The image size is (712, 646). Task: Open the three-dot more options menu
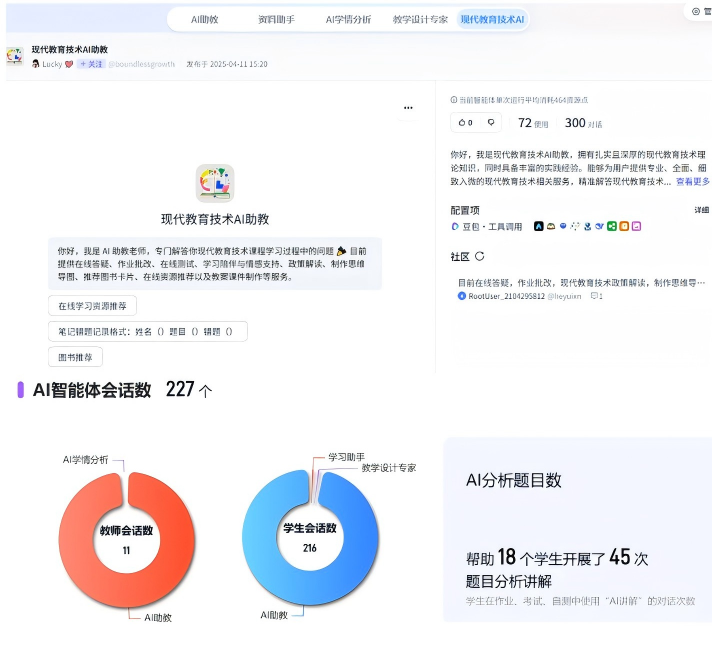pyautogui.click(x=408, y=107)
